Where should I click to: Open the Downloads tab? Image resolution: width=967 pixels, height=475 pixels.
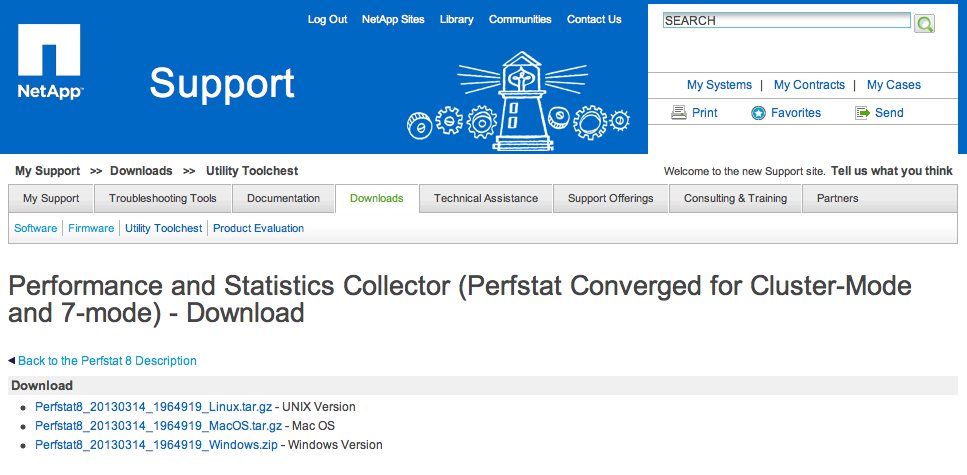pos(377,198)
